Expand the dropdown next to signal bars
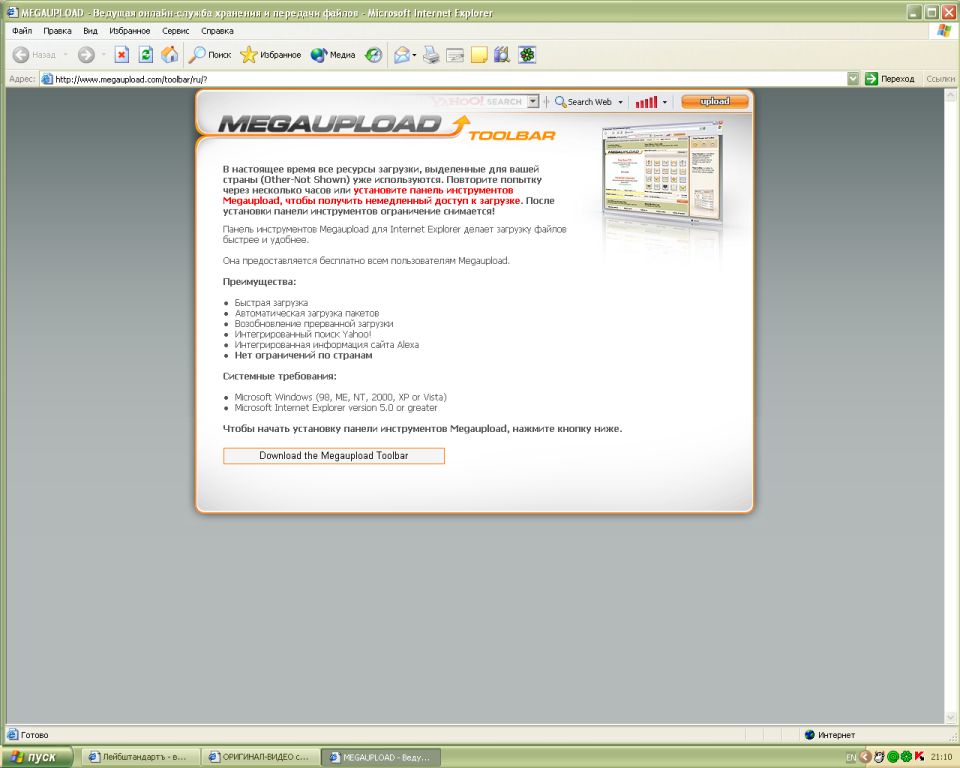This screenshot has width=960, height=768. (x=665, y=102)
